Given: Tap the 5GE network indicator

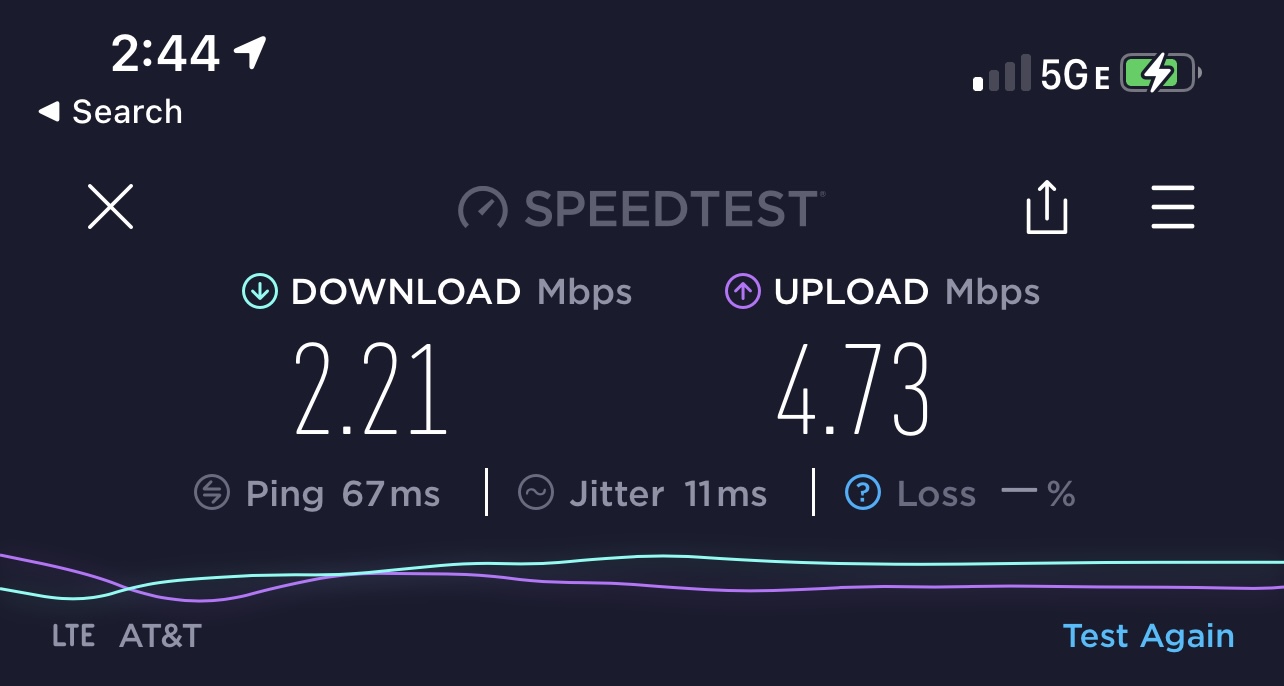Looking at the screenshot, I should (1076, 75).
